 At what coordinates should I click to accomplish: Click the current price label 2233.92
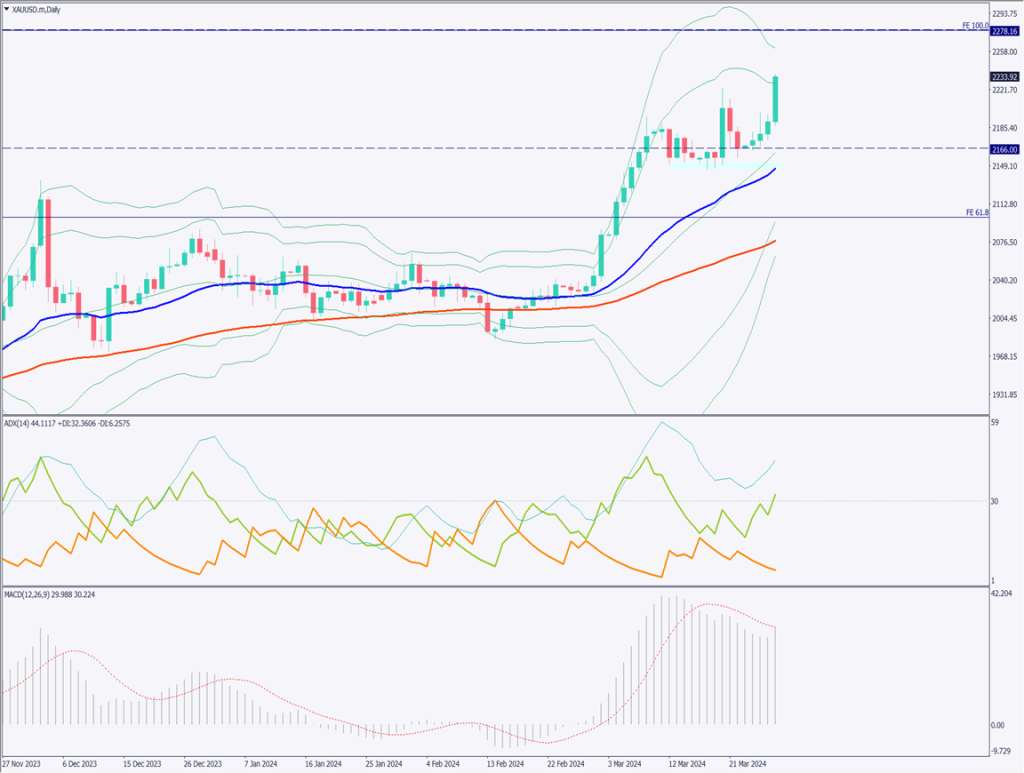point(1004,76)
